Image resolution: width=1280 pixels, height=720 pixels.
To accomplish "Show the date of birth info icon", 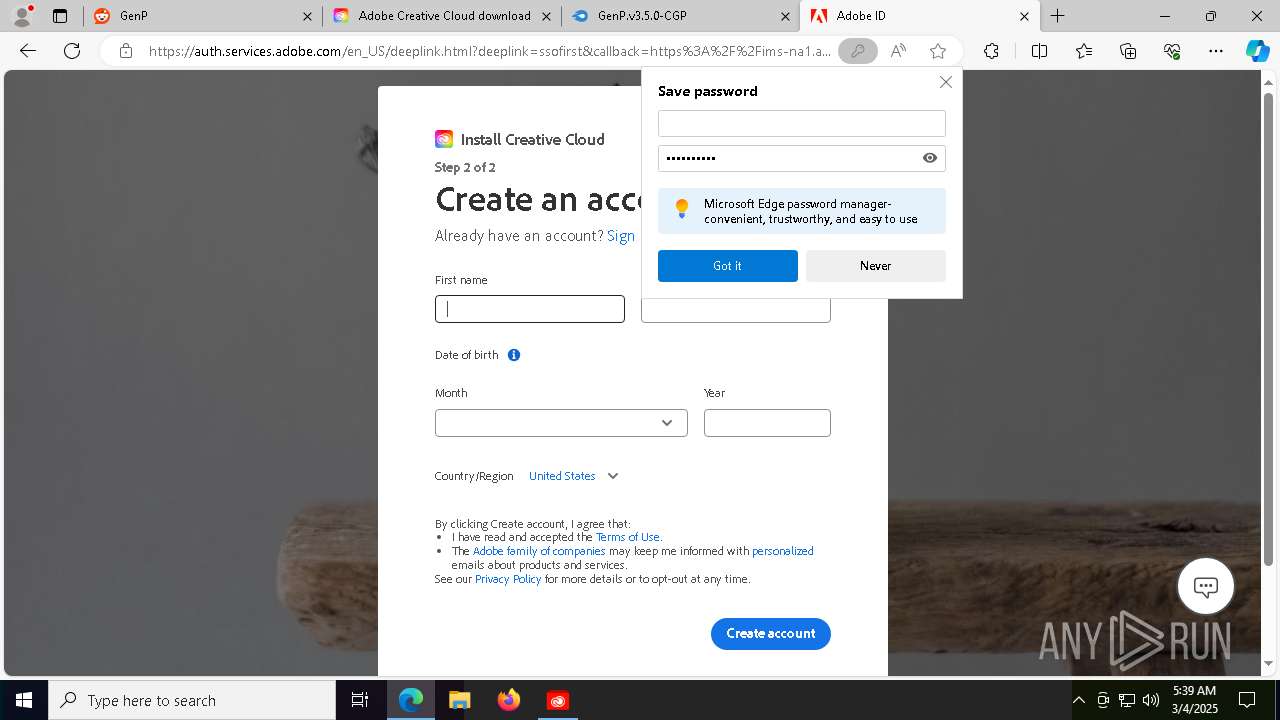I will pyautogui.click(x=514, y=355).
